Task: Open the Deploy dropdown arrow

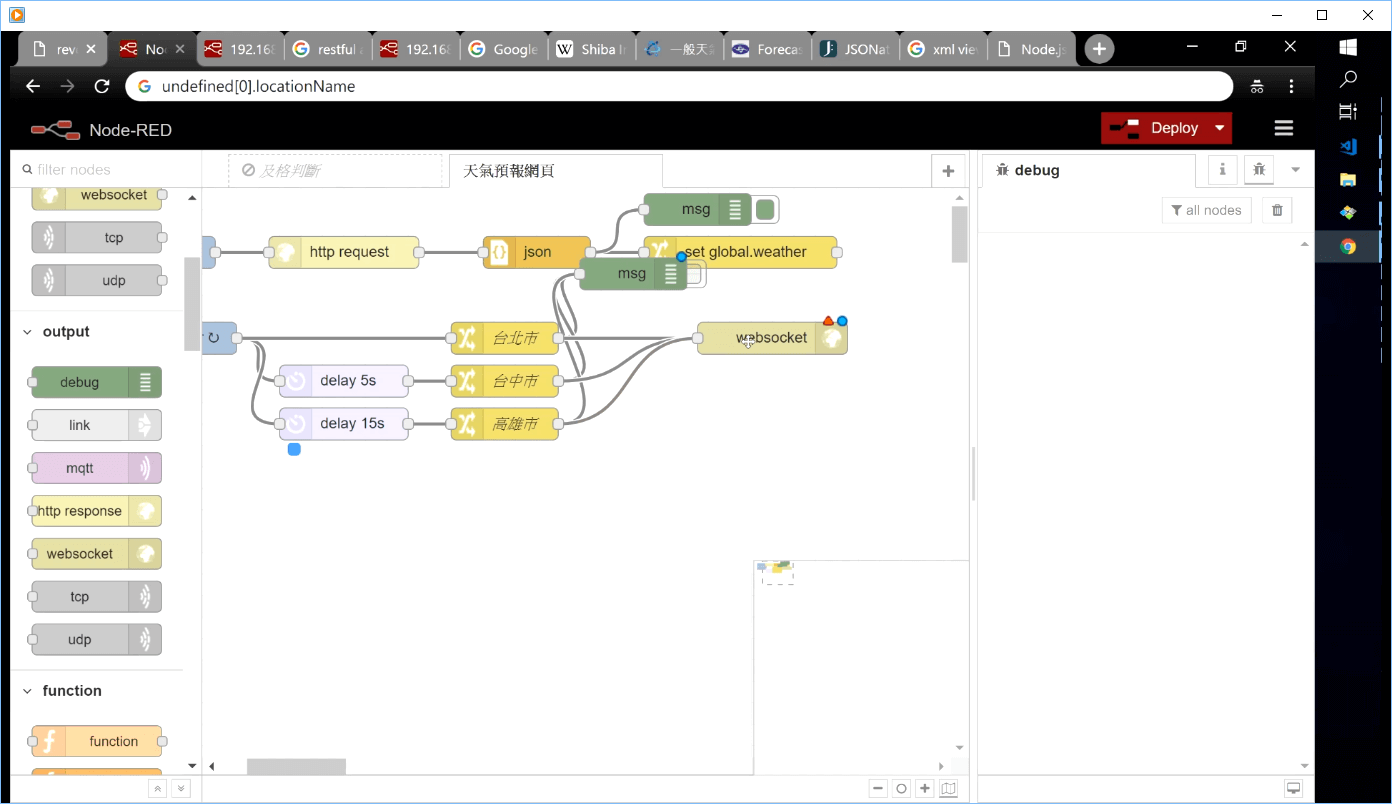Action: pyautogui.click(x=1219, y=128)
